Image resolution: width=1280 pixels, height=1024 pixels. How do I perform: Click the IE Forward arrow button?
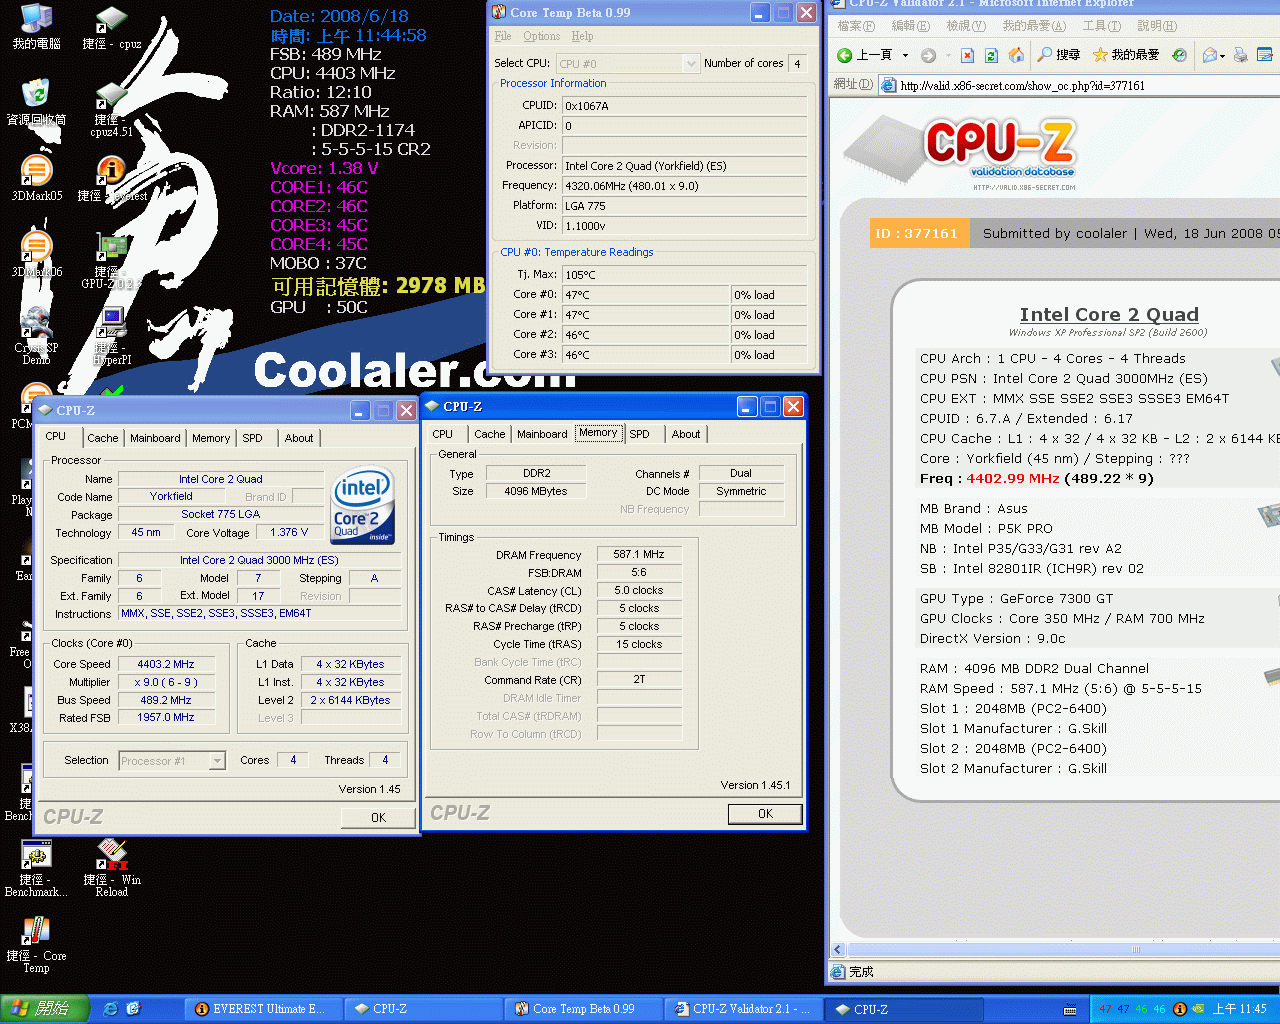(928, 55)
